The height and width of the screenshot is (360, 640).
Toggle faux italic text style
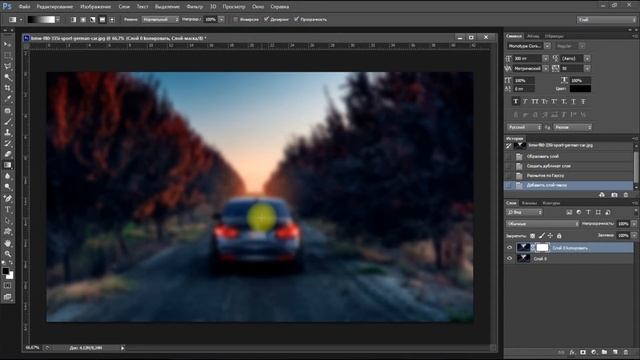(525, 101)
